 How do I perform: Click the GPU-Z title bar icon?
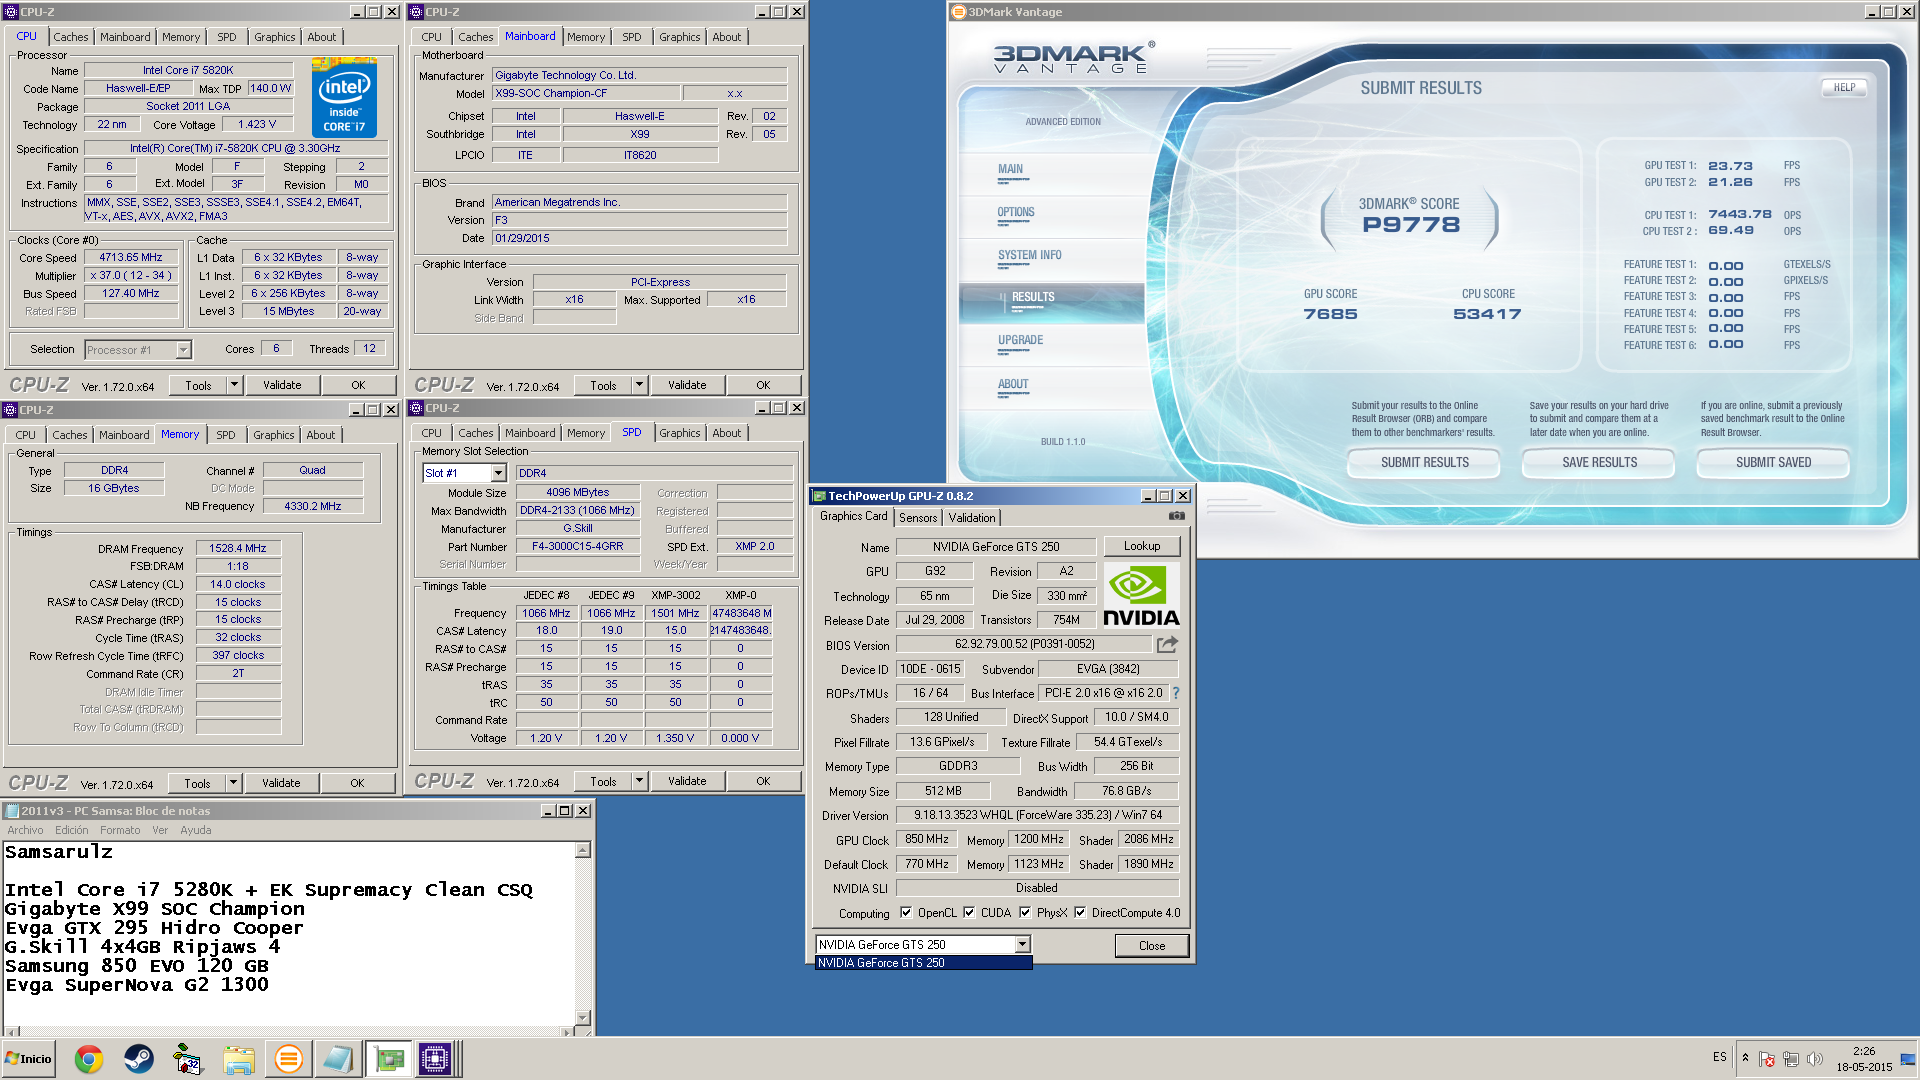tap(819, 496)
